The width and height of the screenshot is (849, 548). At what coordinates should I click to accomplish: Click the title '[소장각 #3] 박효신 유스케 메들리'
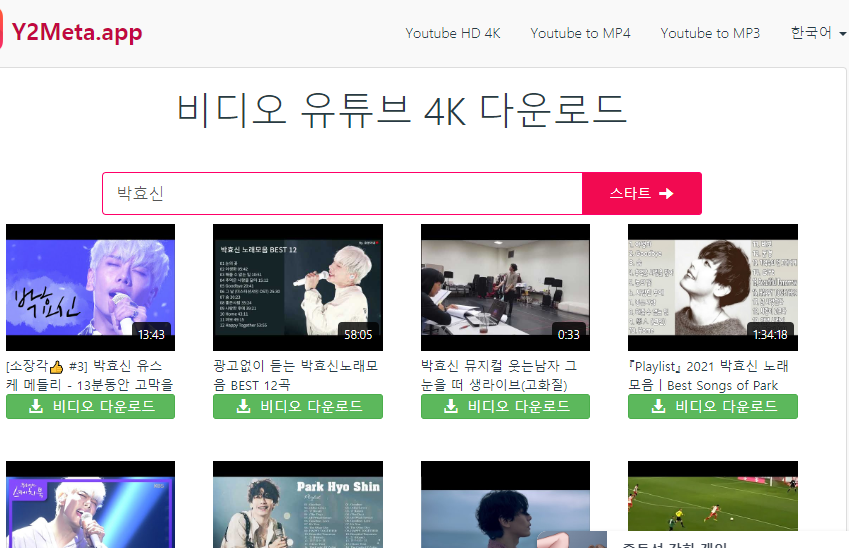click(x=90, y=375)
